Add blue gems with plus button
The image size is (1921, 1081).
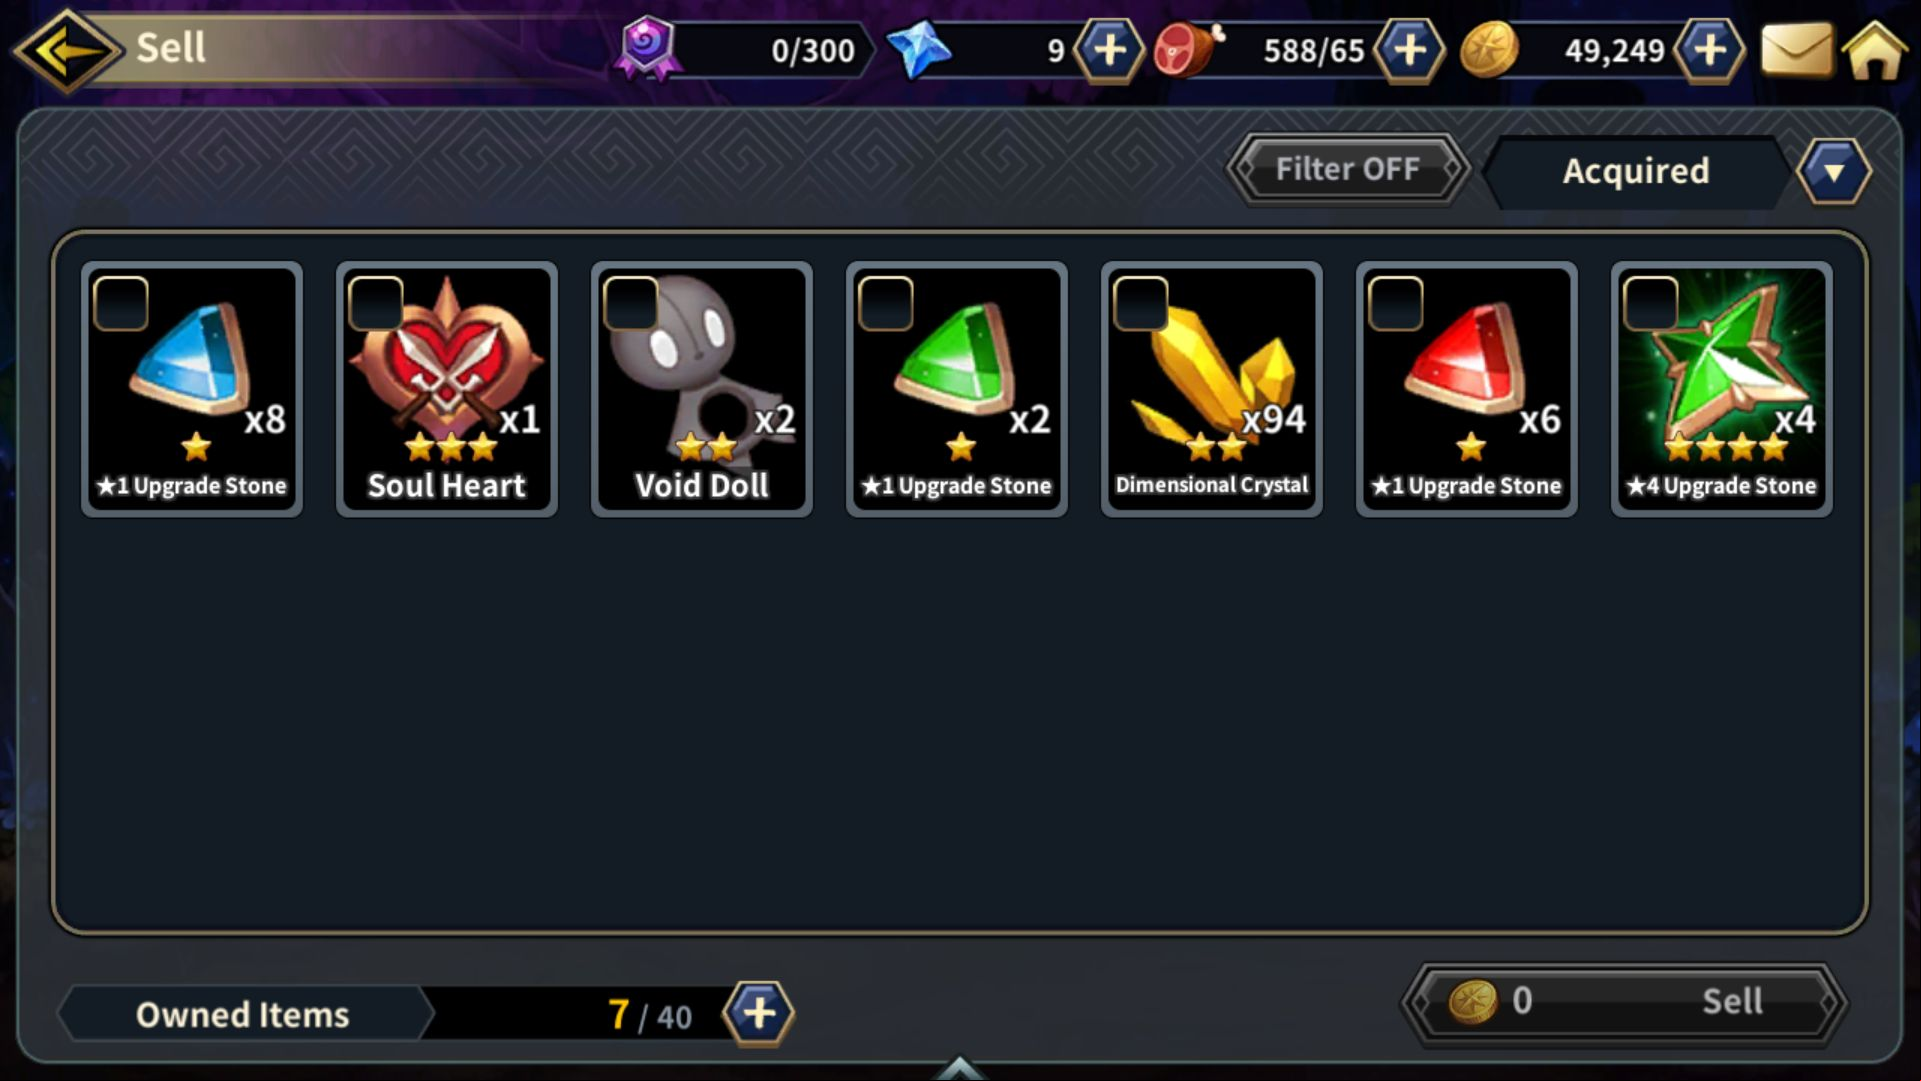point(1109,50)
